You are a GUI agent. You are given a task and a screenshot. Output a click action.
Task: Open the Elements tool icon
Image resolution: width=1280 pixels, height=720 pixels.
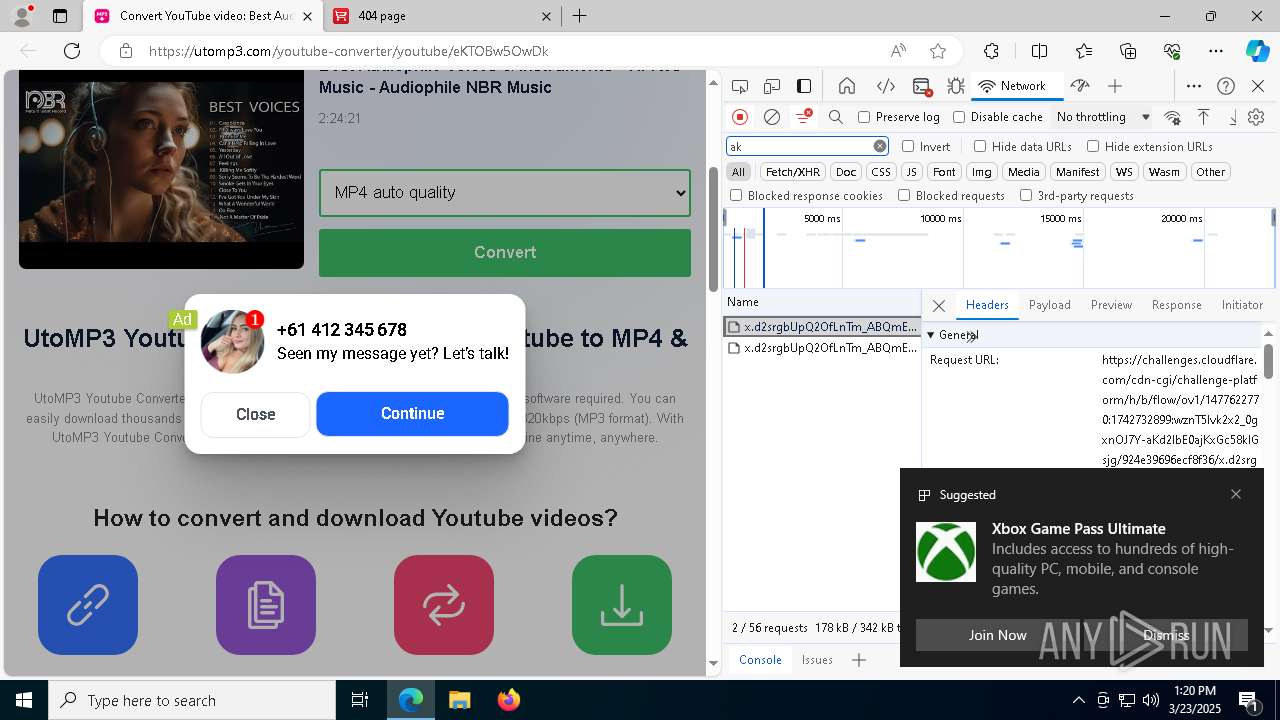tap(885, 86)
